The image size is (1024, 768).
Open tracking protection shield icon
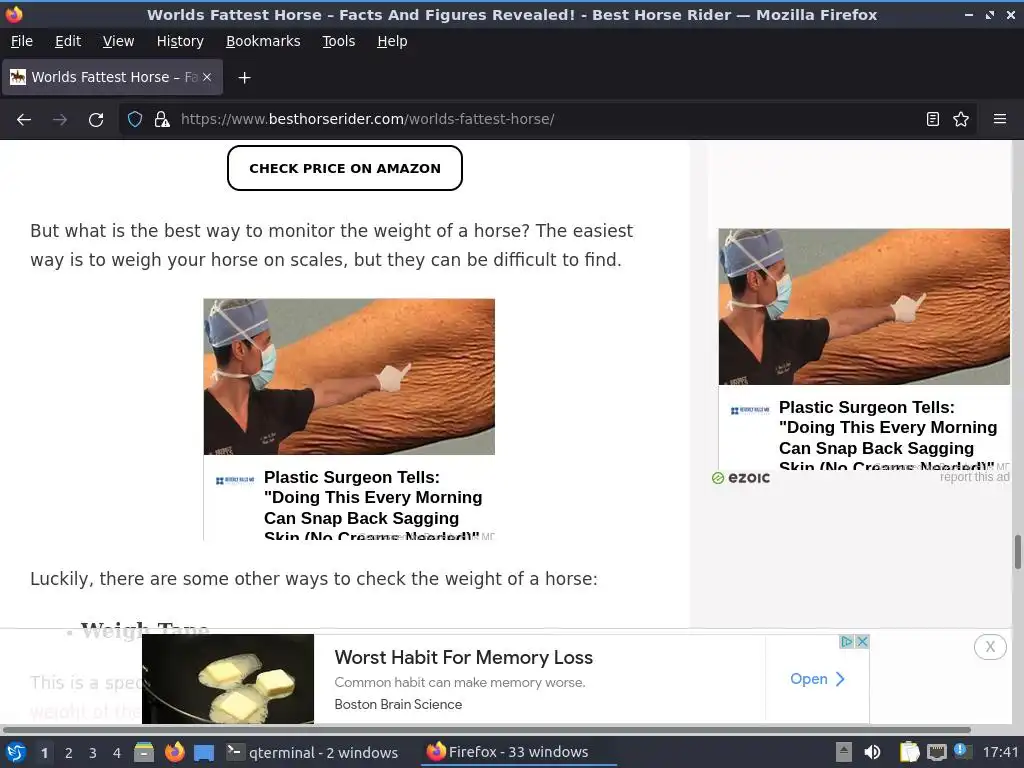click(x=135, y=119)
